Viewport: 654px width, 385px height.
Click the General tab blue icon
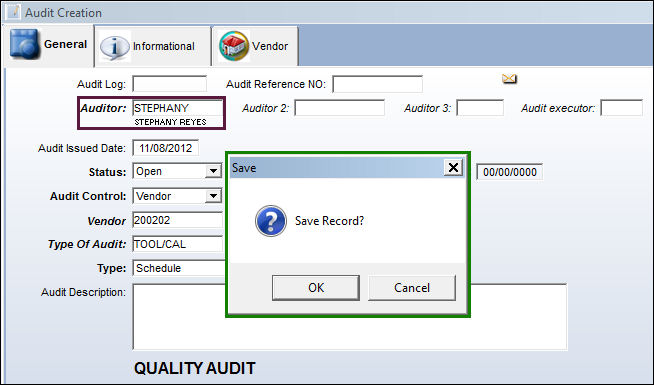tap(25, 44)
